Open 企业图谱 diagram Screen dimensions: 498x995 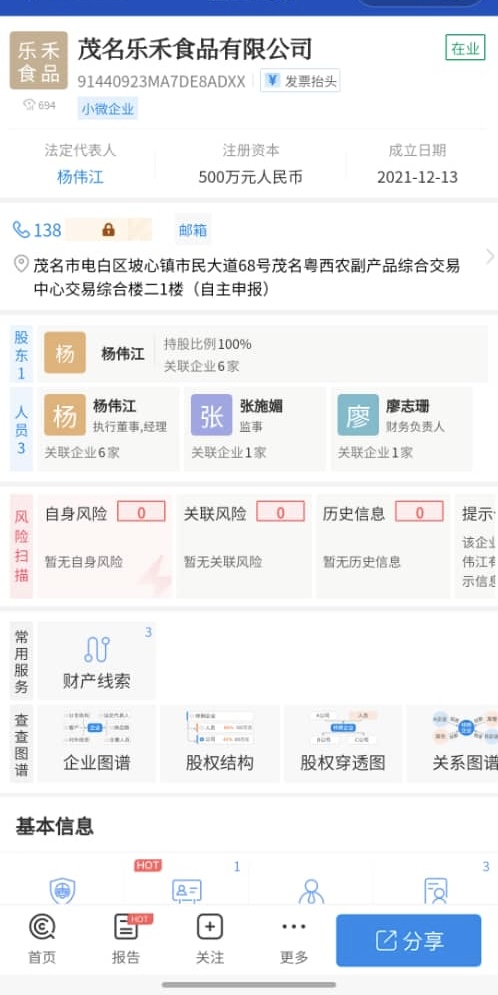pyautogui.click(x=96, y=743)
